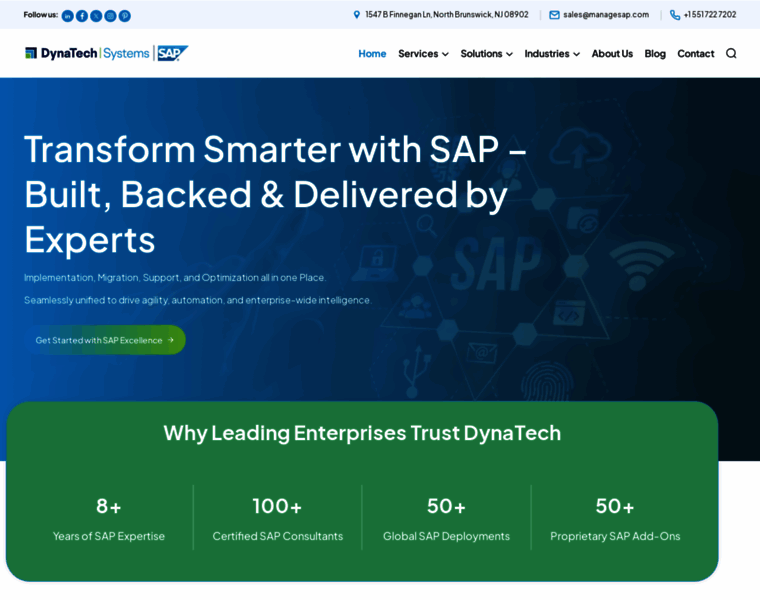
Task: Call the +15517227202 phone link
Action: (x=710, y=15)
